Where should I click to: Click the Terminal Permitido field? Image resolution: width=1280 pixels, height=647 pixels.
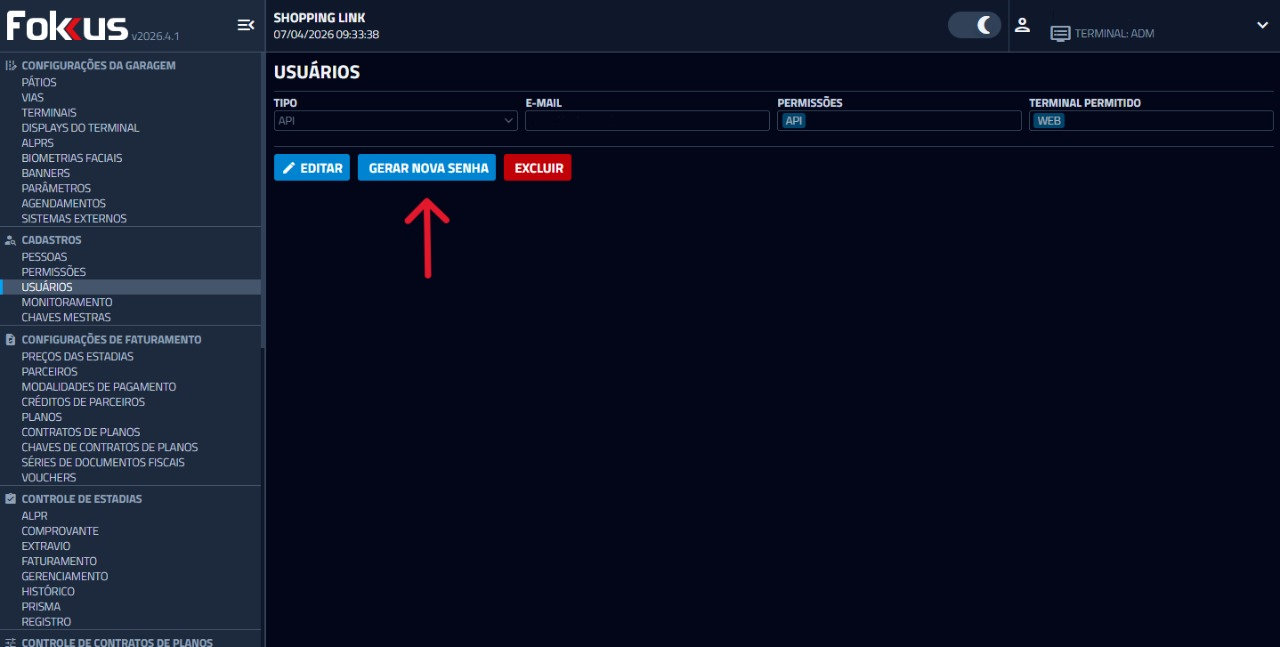[1150, 121]
